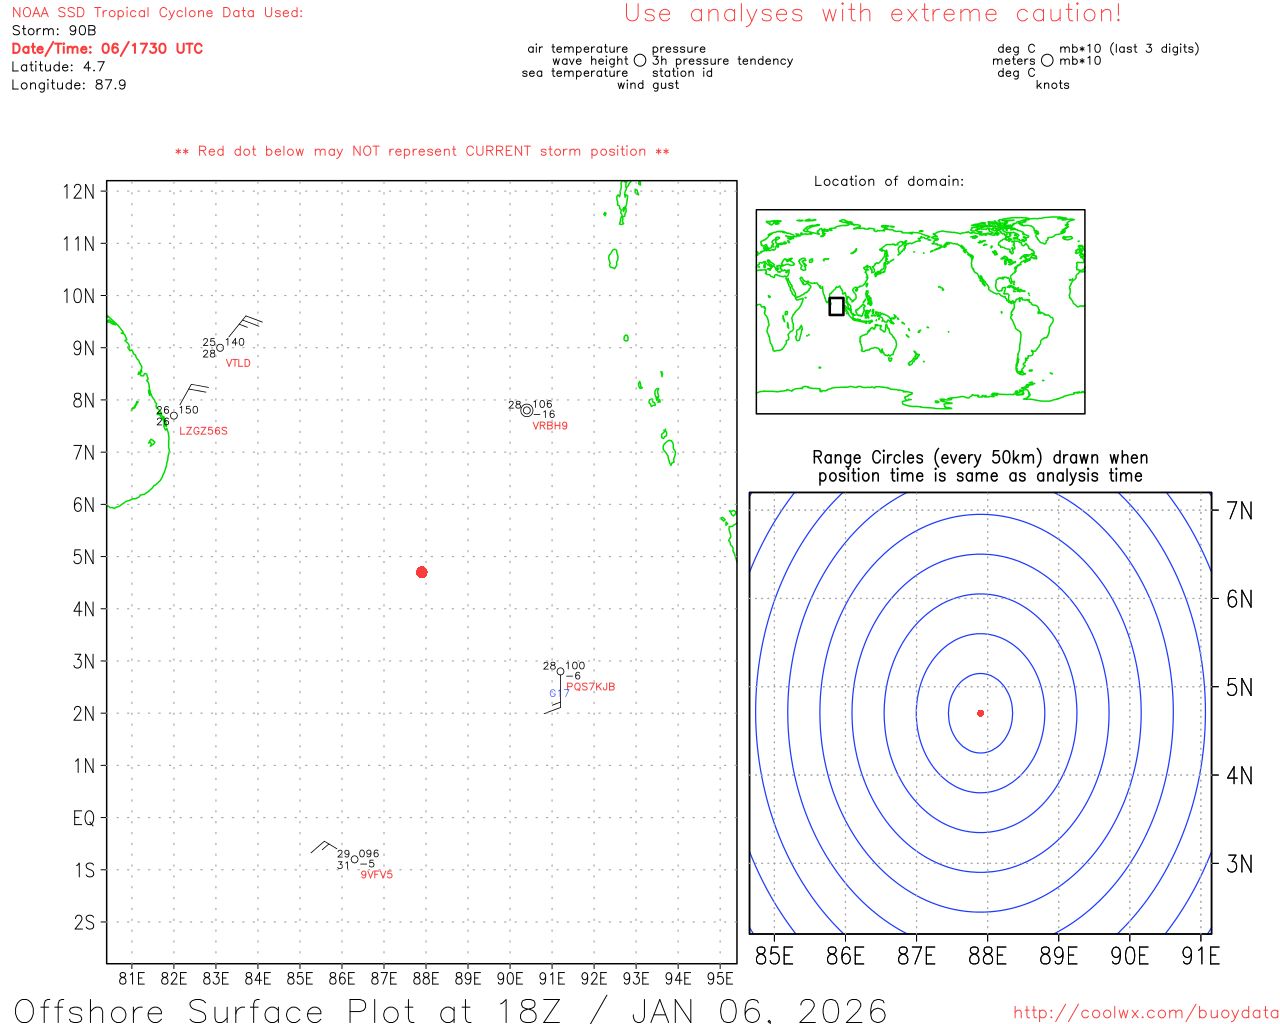
Task: Click the 12N latitude axis label
Action: [80, 192]
